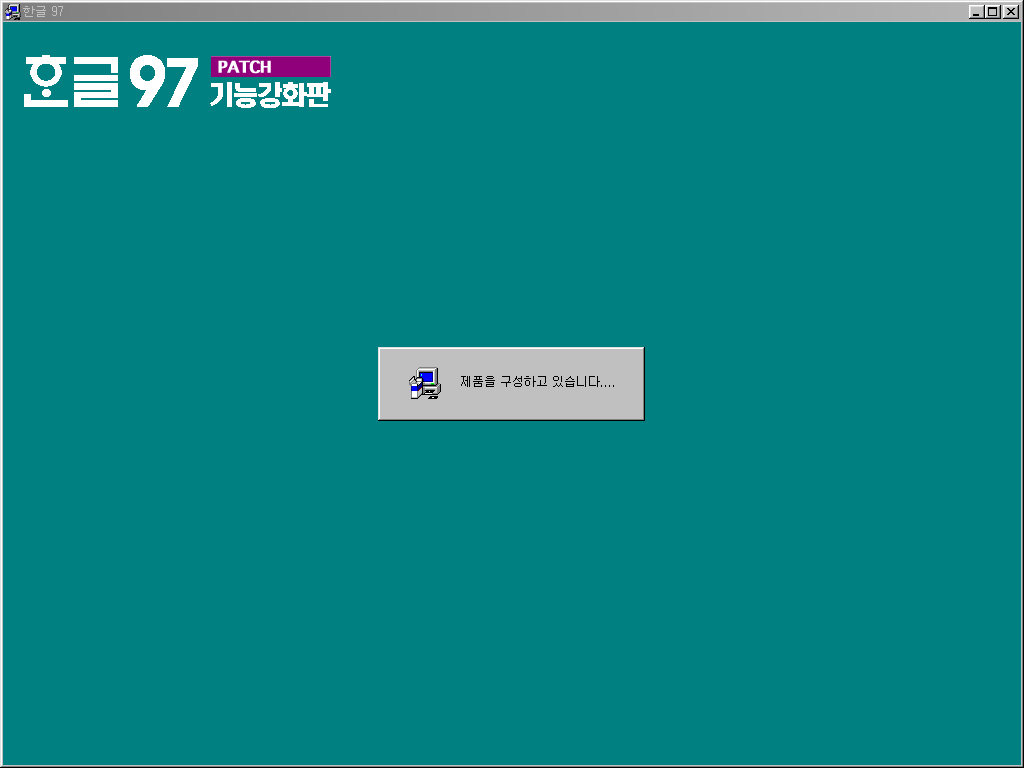
Task: Click the setup icon in the title bar
Action: [x=12, y=12]
